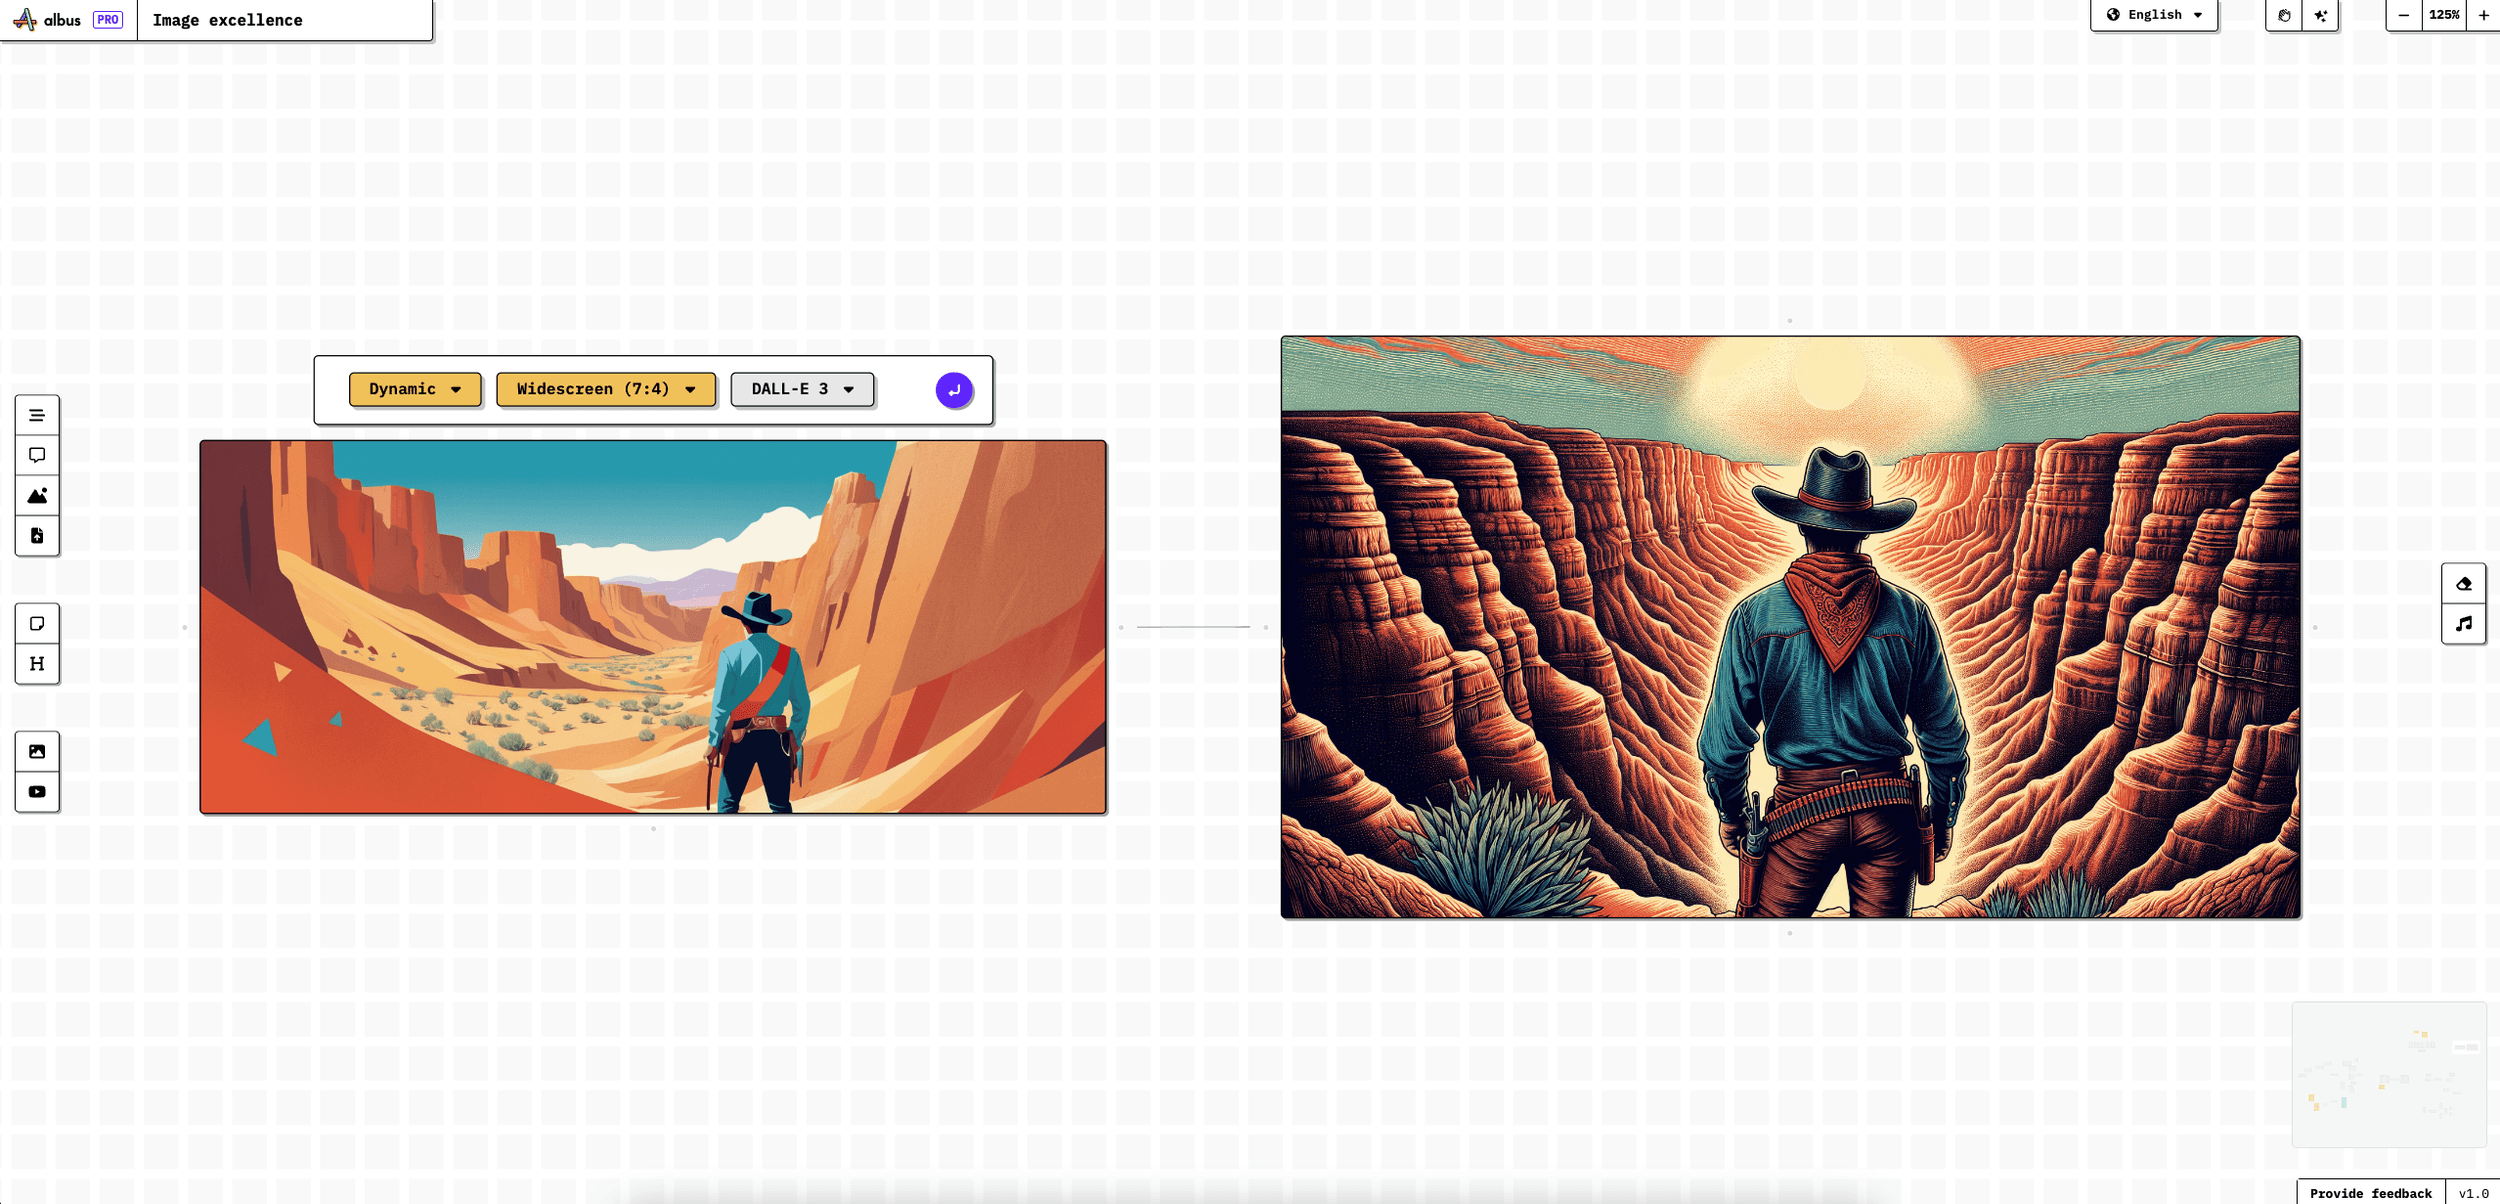Zoom in with the plus button
Screen dimensions: 2500x1204
click(x=2483, y=15)
